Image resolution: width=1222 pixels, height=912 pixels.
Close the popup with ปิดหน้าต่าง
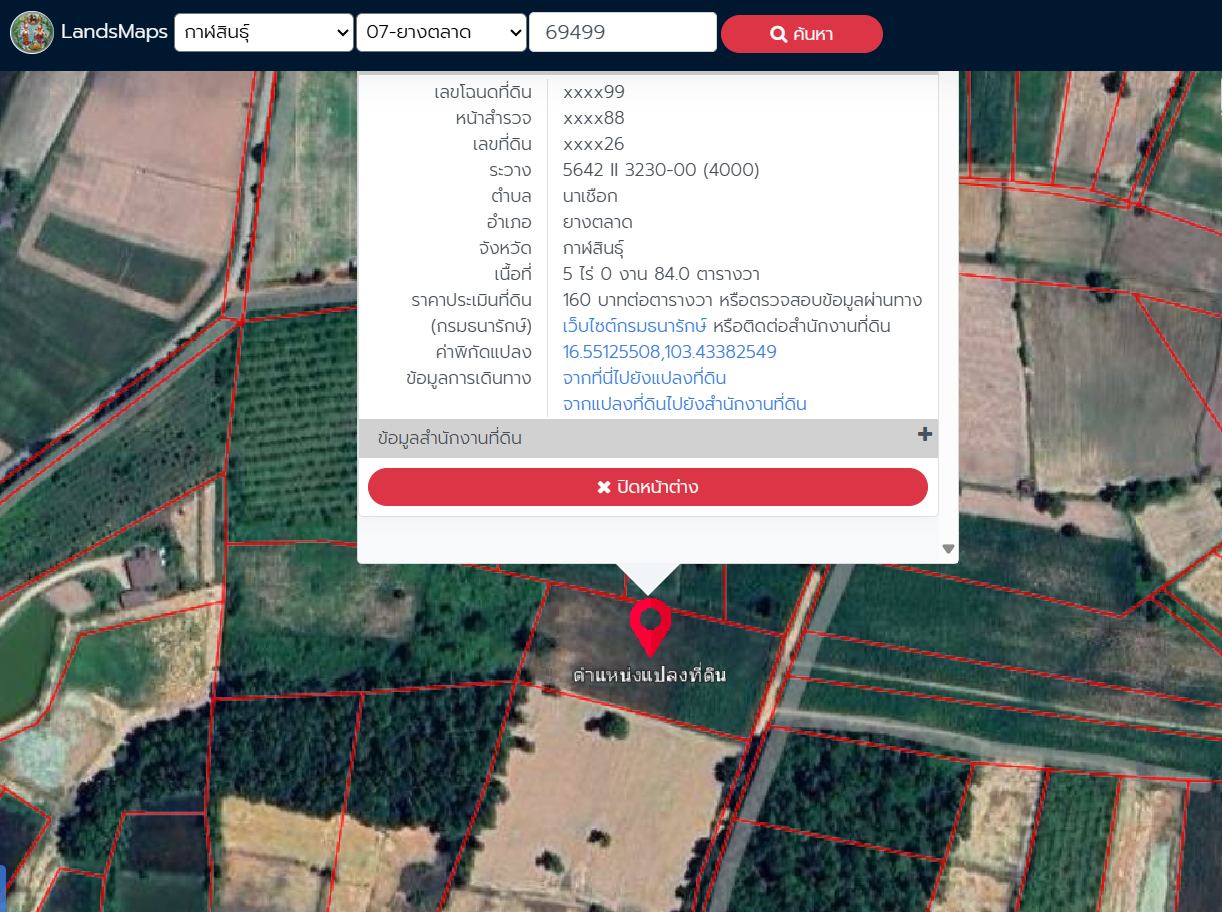click(x=648, y=487)
